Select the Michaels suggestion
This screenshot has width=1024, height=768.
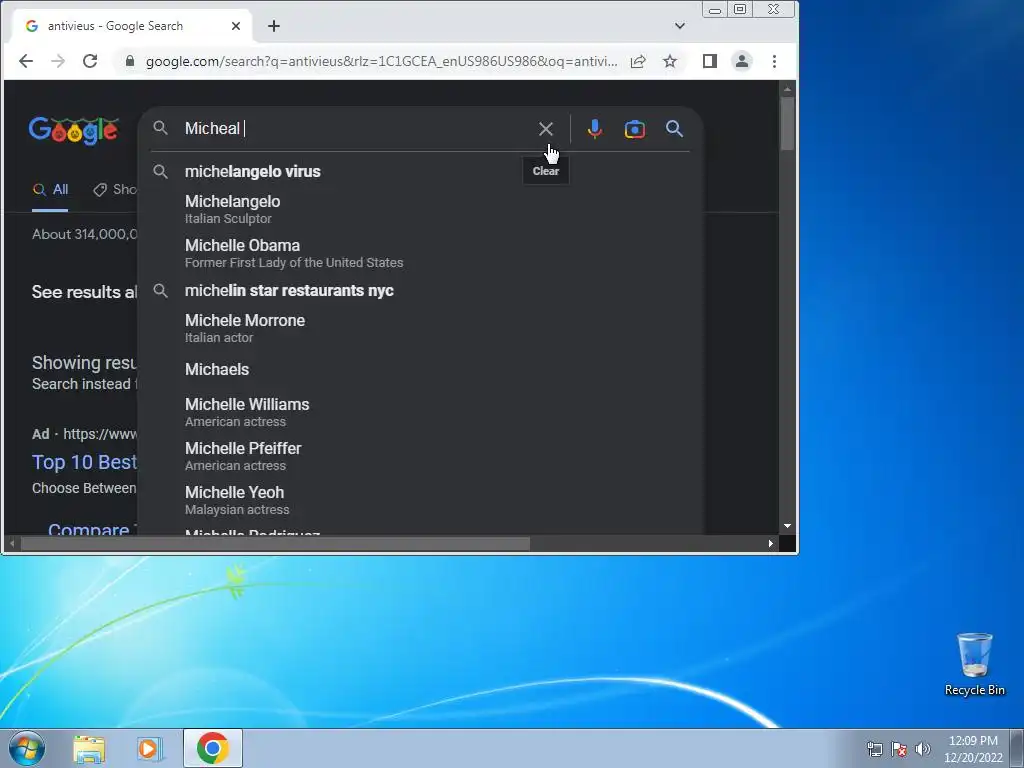click(420, 370)
